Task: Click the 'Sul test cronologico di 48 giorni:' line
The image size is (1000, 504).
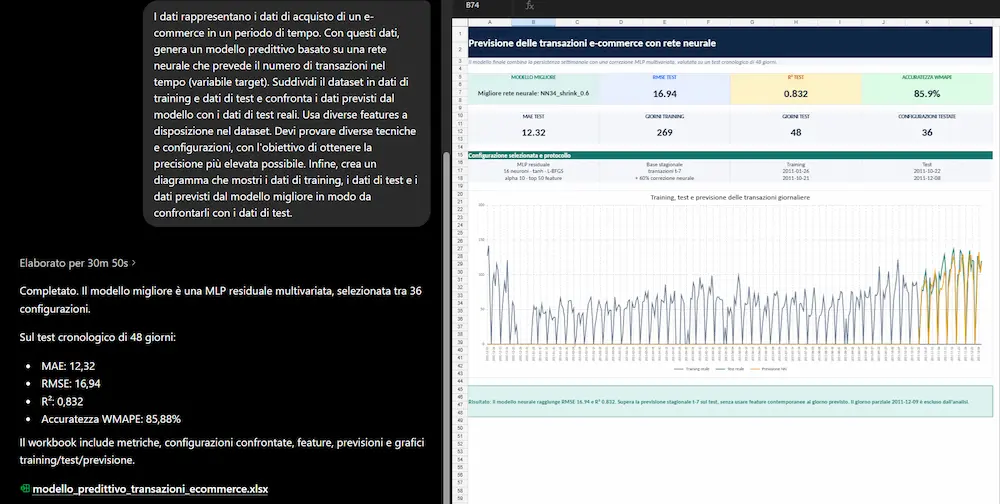Action: pyautogui.click(x=98, y=337)
